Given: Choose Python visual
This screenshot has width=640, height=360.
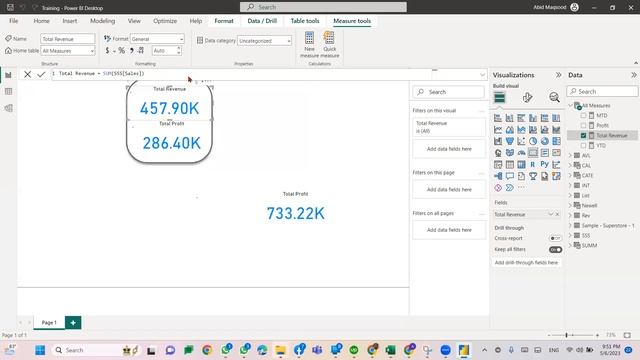Looking at the screenshot, I should 544,164.
